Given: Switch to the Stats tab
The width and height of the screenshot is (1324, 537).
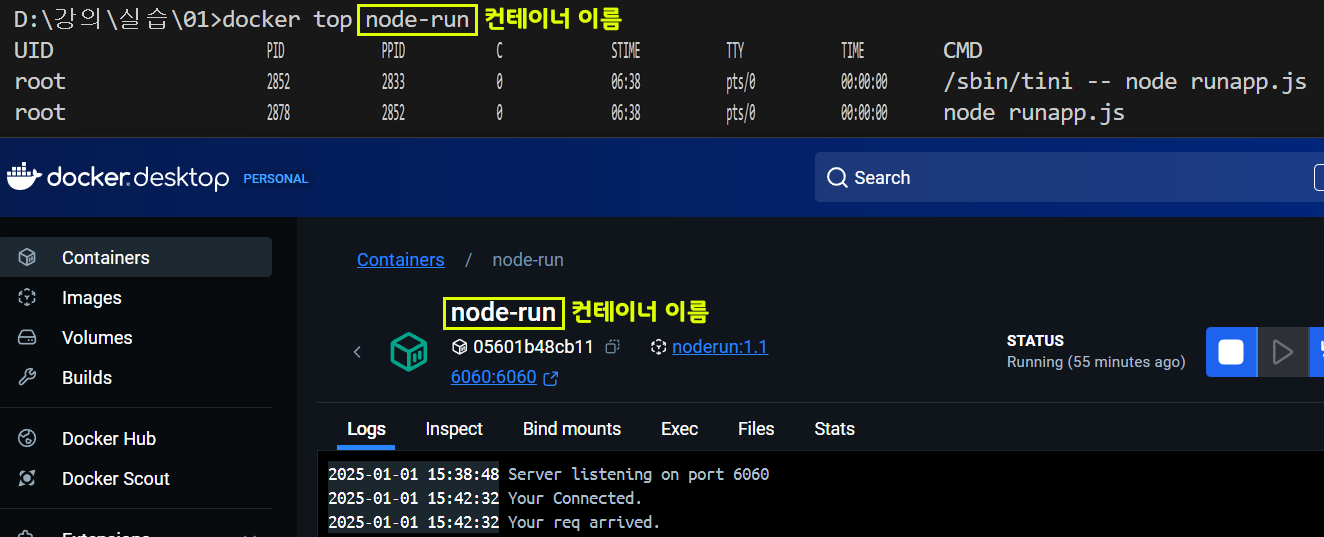Looking at the screenshot, I should pyautogui.click(x=834, y=429).
